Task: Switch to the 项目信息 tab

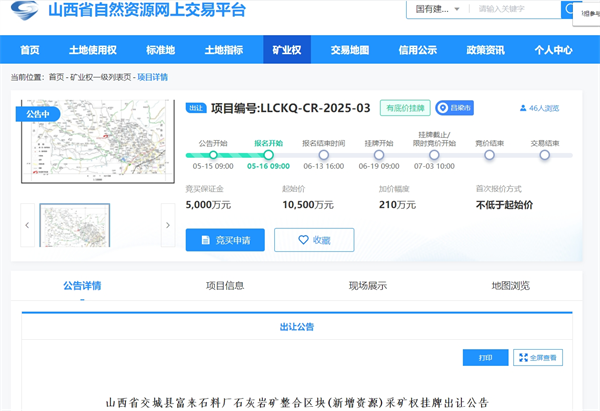Action: [225, 286]
